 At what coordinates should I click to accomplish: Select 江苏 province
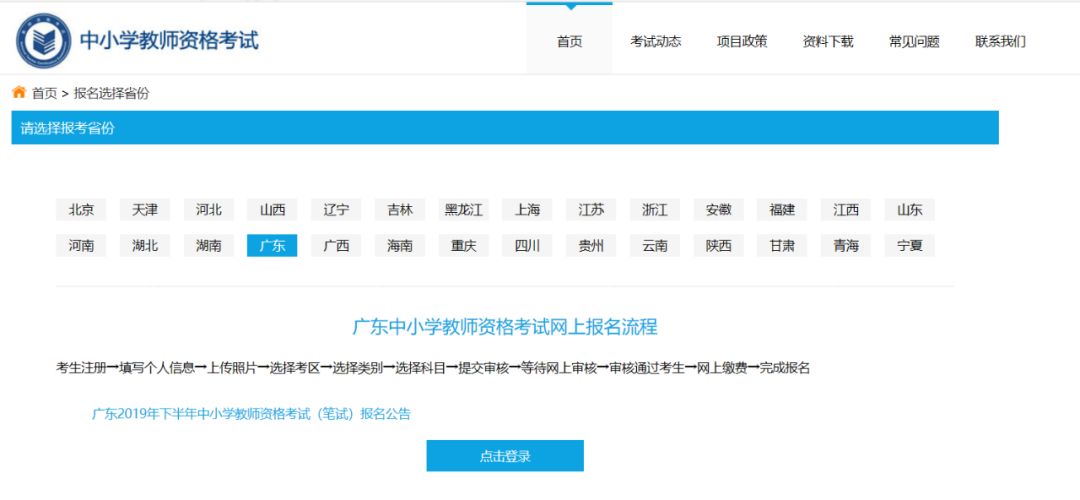(591, 210)
